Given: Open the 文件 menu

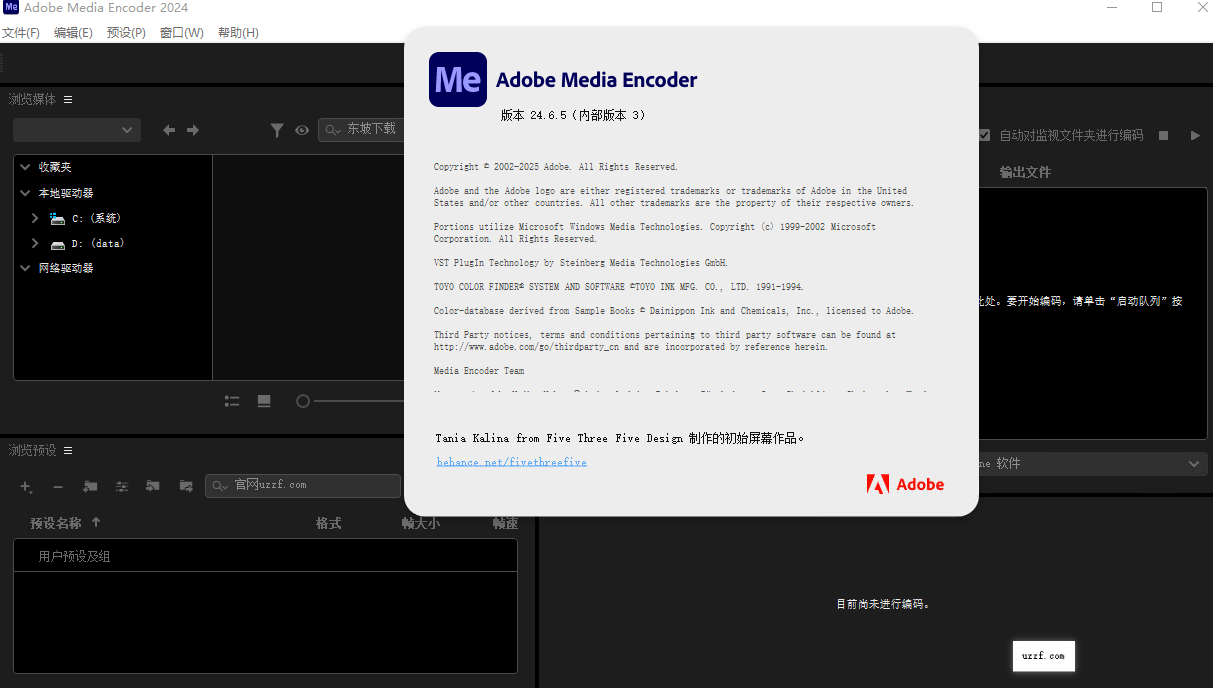Looking at the screenshot, I should pos(21,31).
